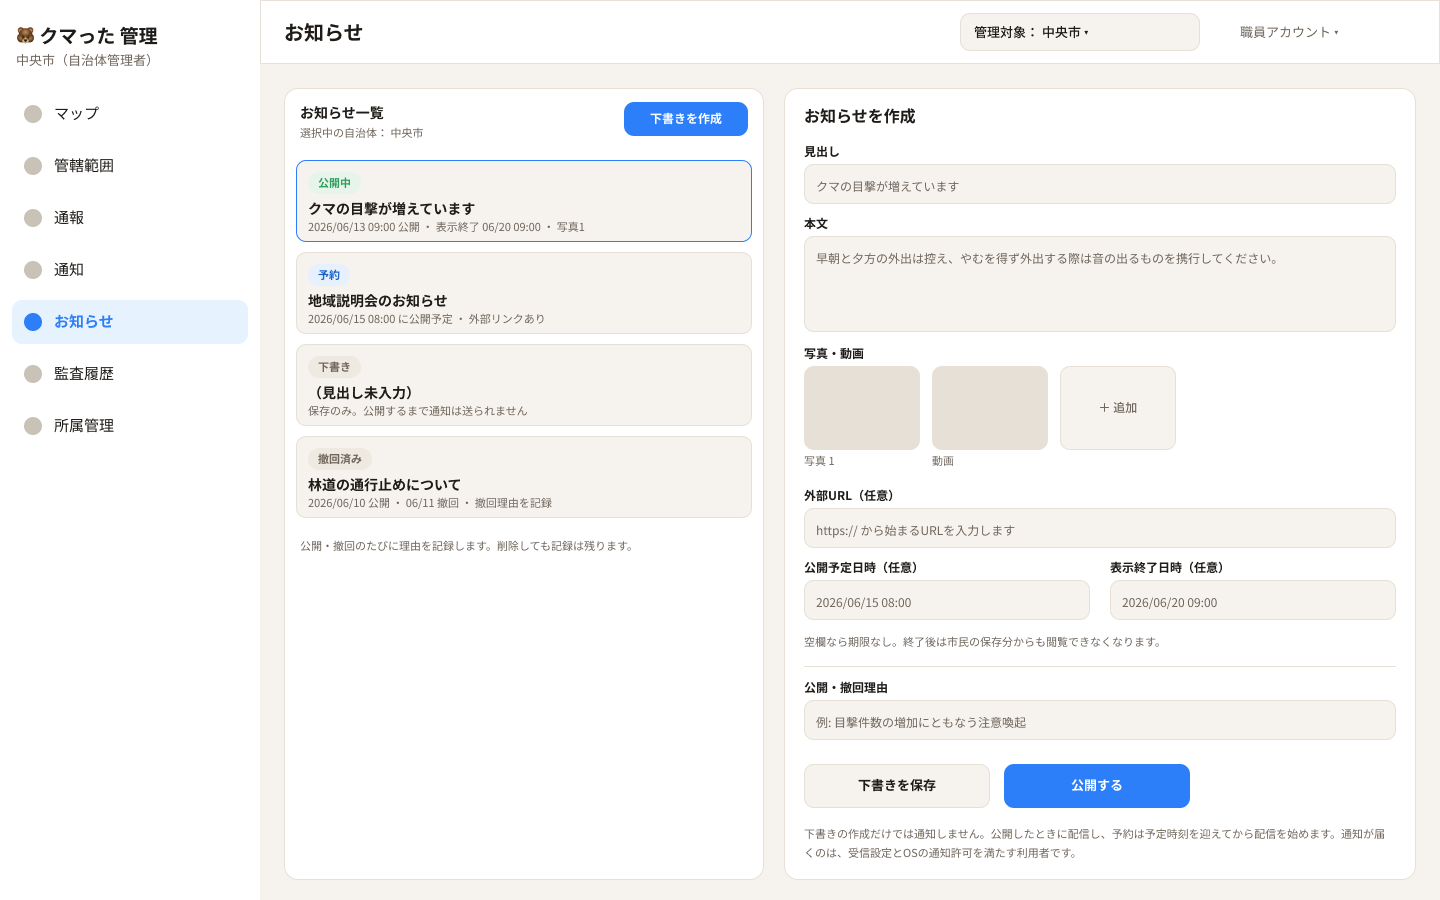The width and height of the screenshot is (1440, 900).
Task: Click the circle icon beside 管轄範囲
Action: pyautogui.click(x=33, y=166)
